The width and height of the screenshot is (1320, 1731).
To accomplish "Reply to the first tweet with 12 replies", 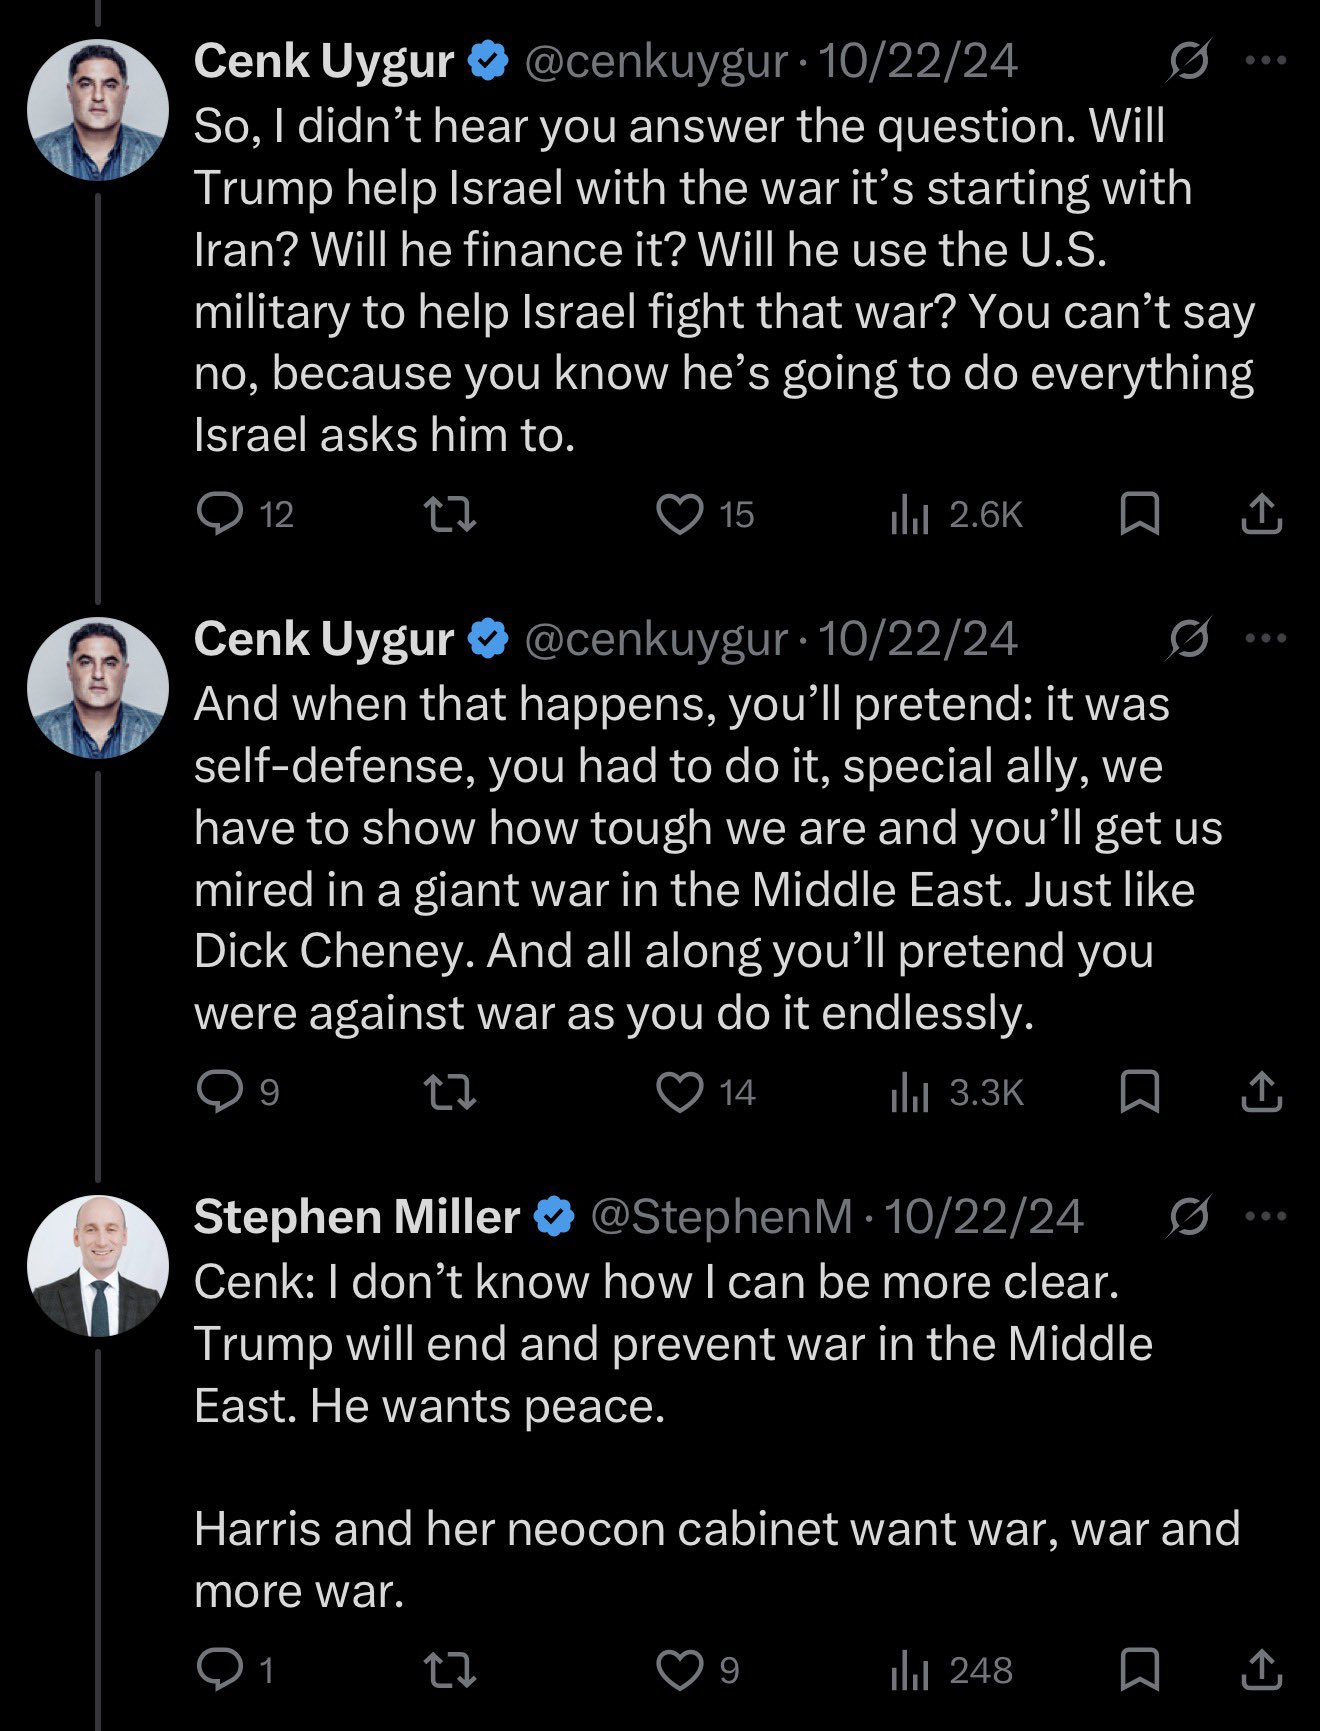I will click(x=220, y=514).
